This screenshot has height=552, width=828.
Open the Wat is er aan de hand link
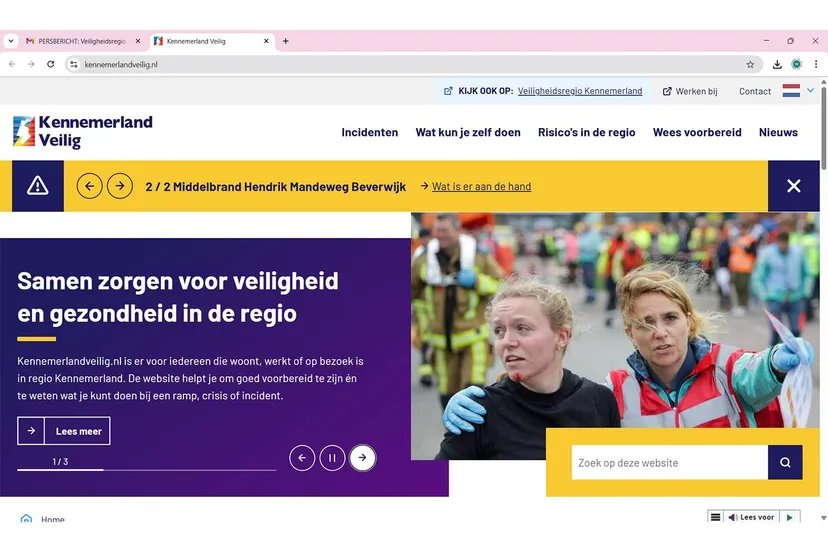(481, 186)
